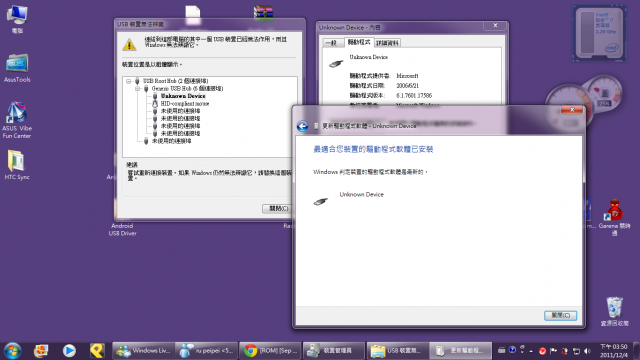
Task: Click the round red tray icon
Action: (542, 351)
